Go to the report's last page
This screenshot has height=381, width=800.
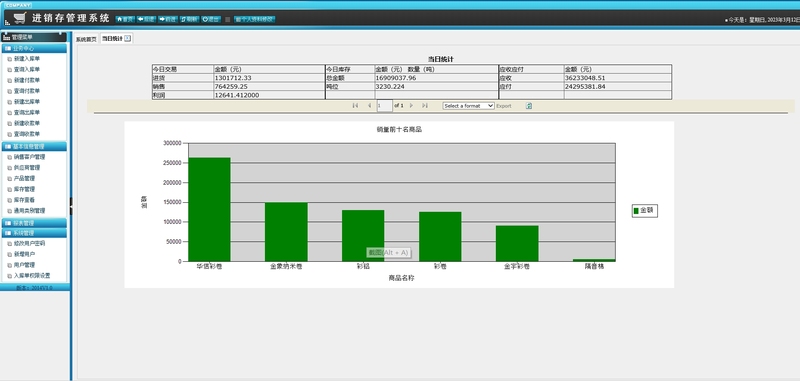[x=424, y=106]
